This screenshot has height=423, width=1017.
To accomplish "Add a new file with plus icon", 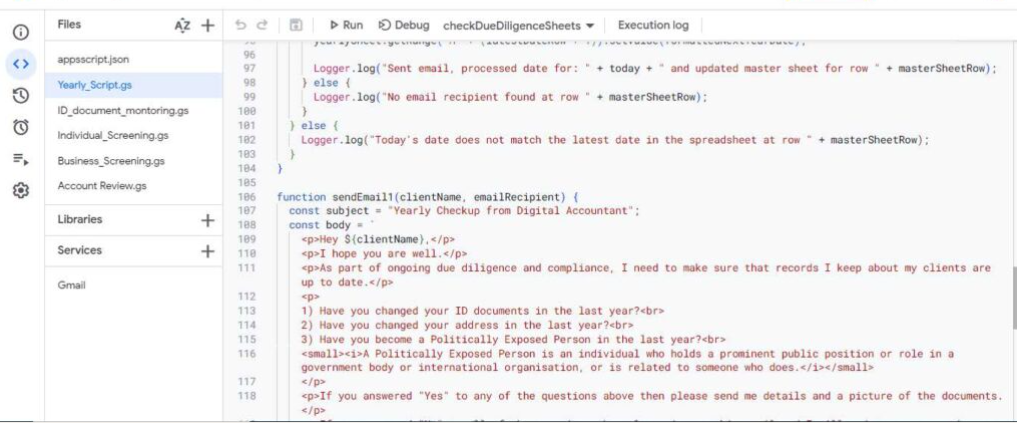I will [207, 25].
